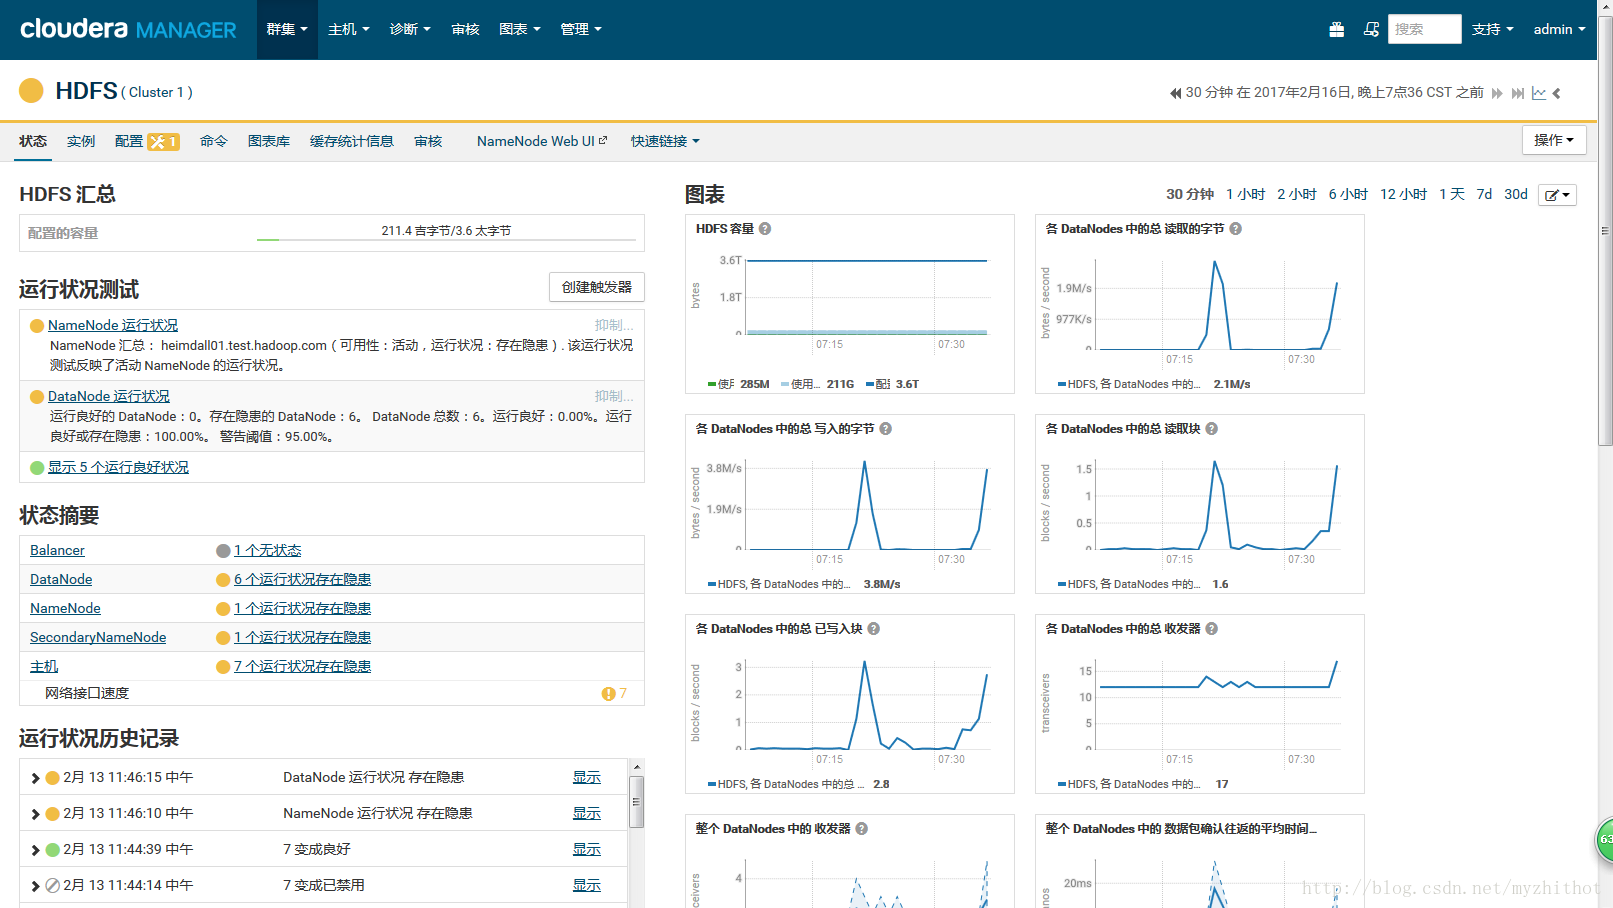Viewport: 1613px width, 908px height.
Task: Open the HDFS 容量 chart
Action: coord(850,304)
